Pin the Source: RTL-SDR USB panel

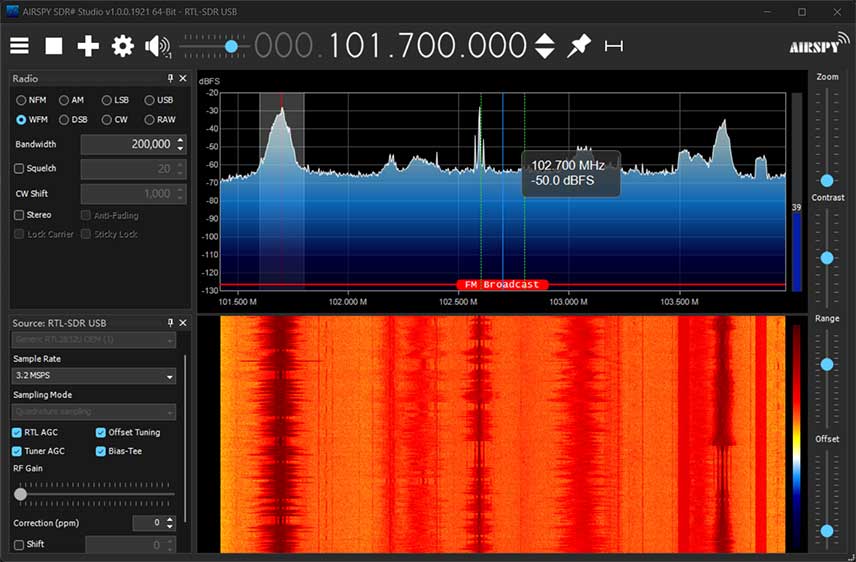170,323
